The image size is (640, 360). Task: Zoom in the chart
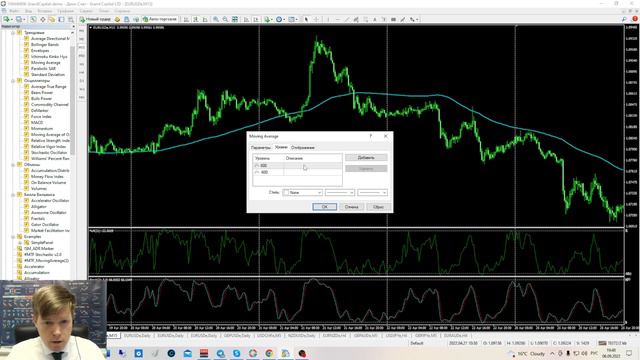216,19
